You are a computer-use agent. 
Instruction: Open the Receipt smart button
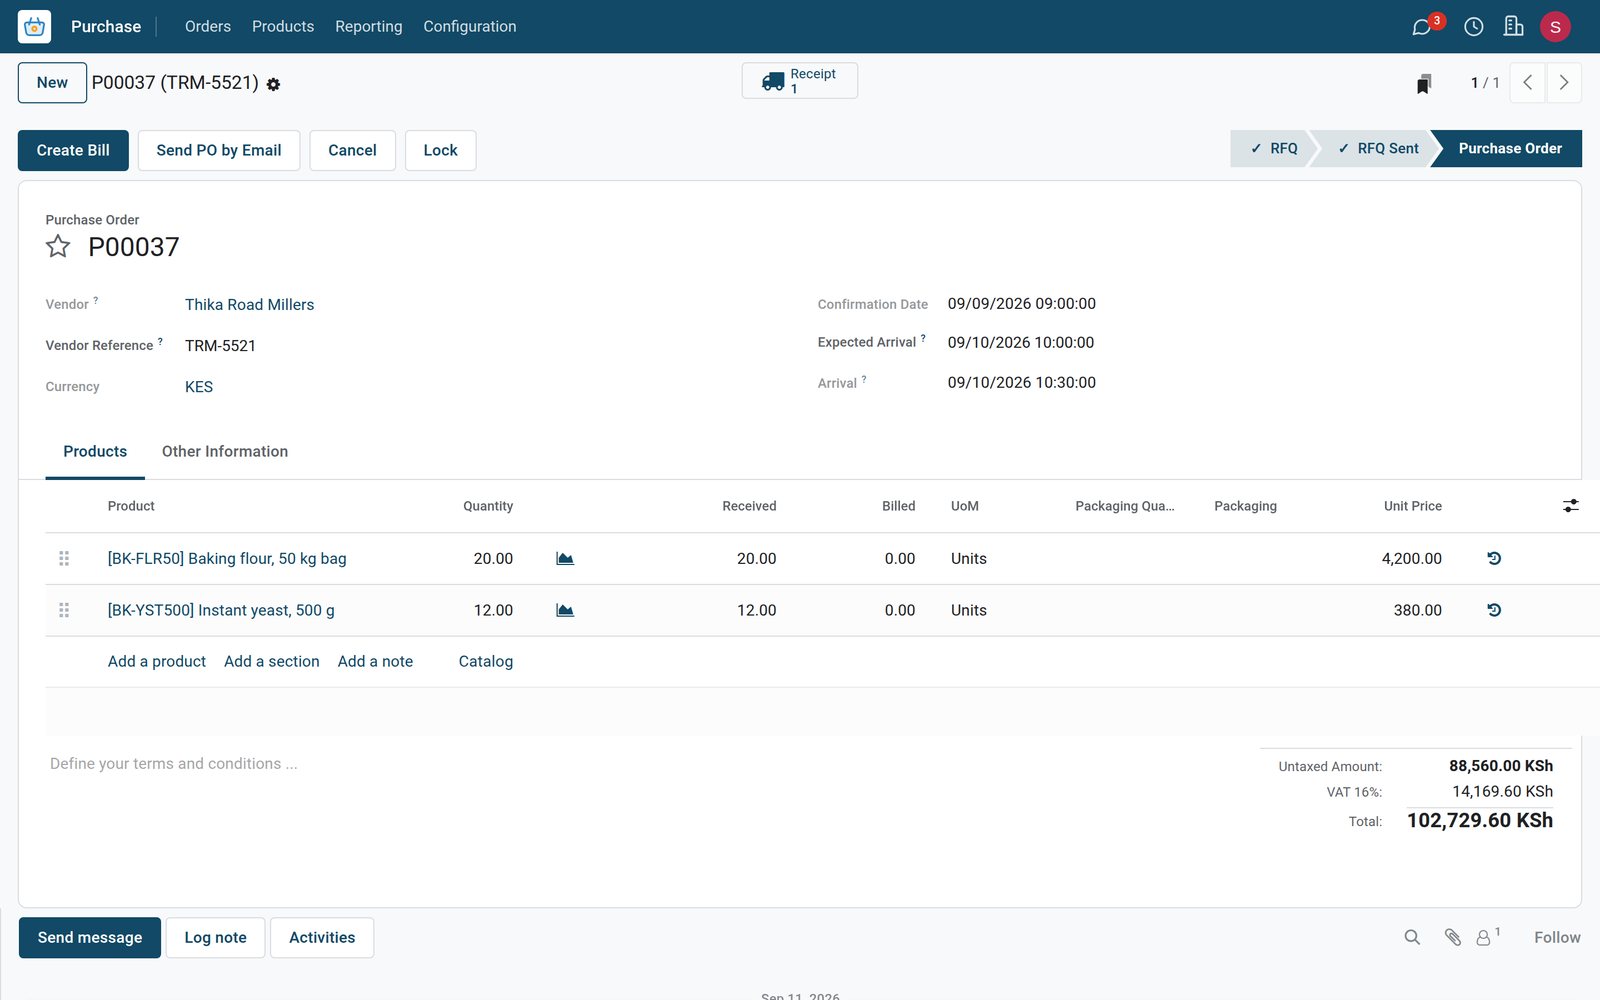tap(800, 81)
